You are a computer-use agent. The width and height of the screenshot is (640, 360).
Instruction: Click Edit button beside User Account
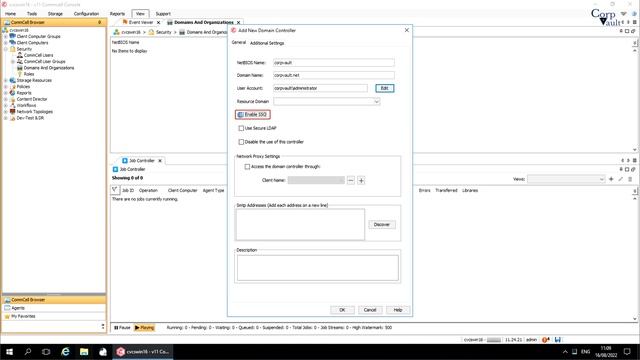[x=384, y=88]
